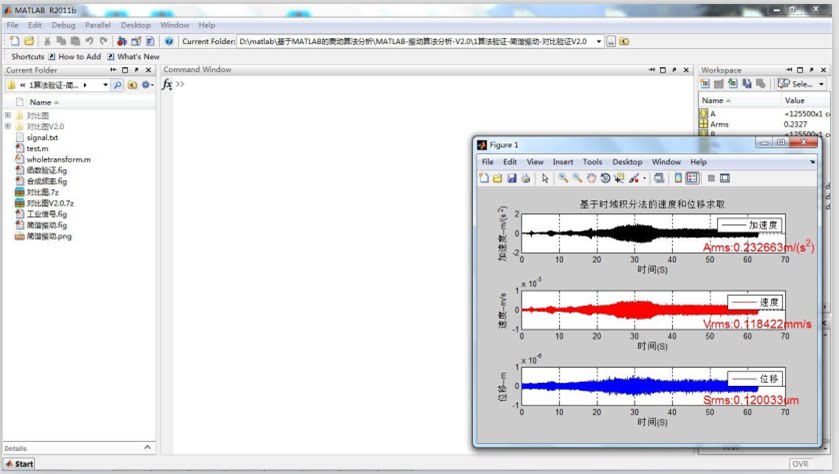
Task: Save workspace variables icon
Action: [x=746, y=83]
